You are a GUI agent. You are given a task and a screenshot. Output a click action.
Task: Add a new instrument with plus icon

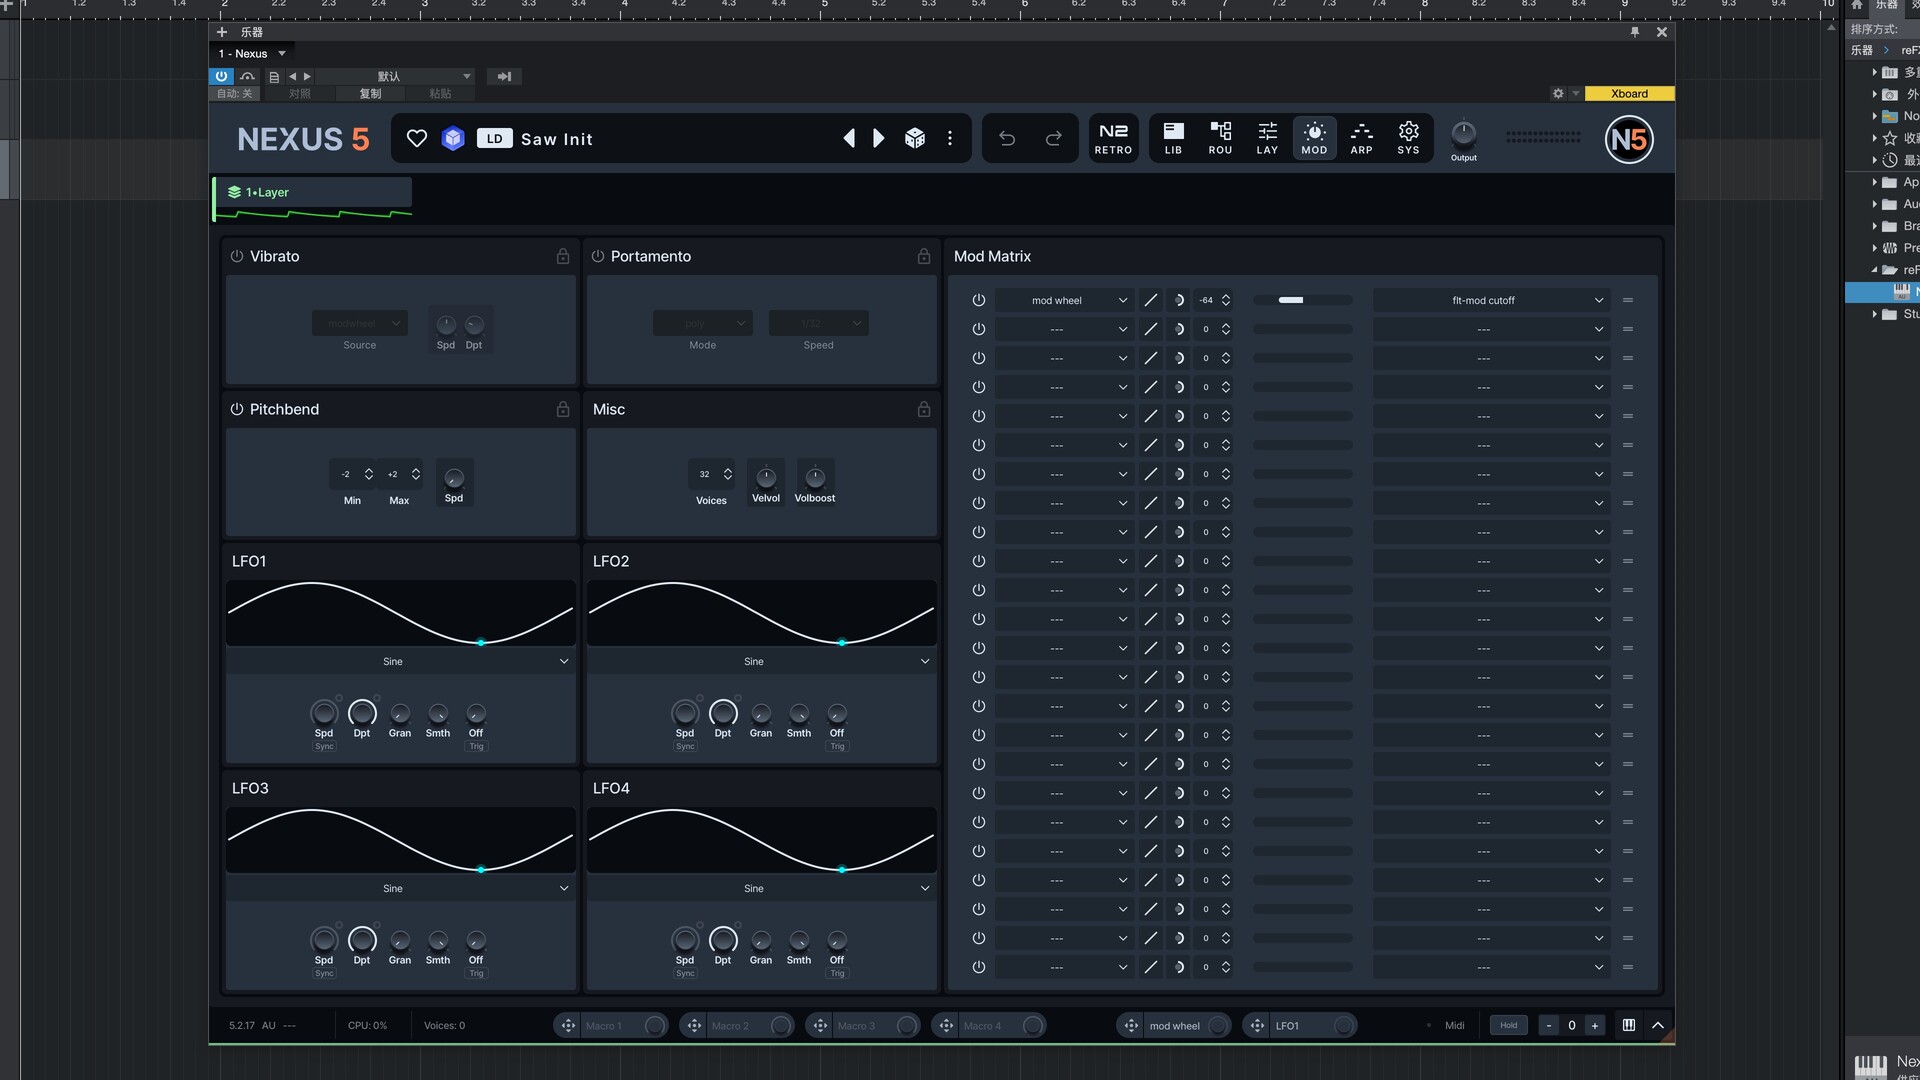[x=222, y=32]
